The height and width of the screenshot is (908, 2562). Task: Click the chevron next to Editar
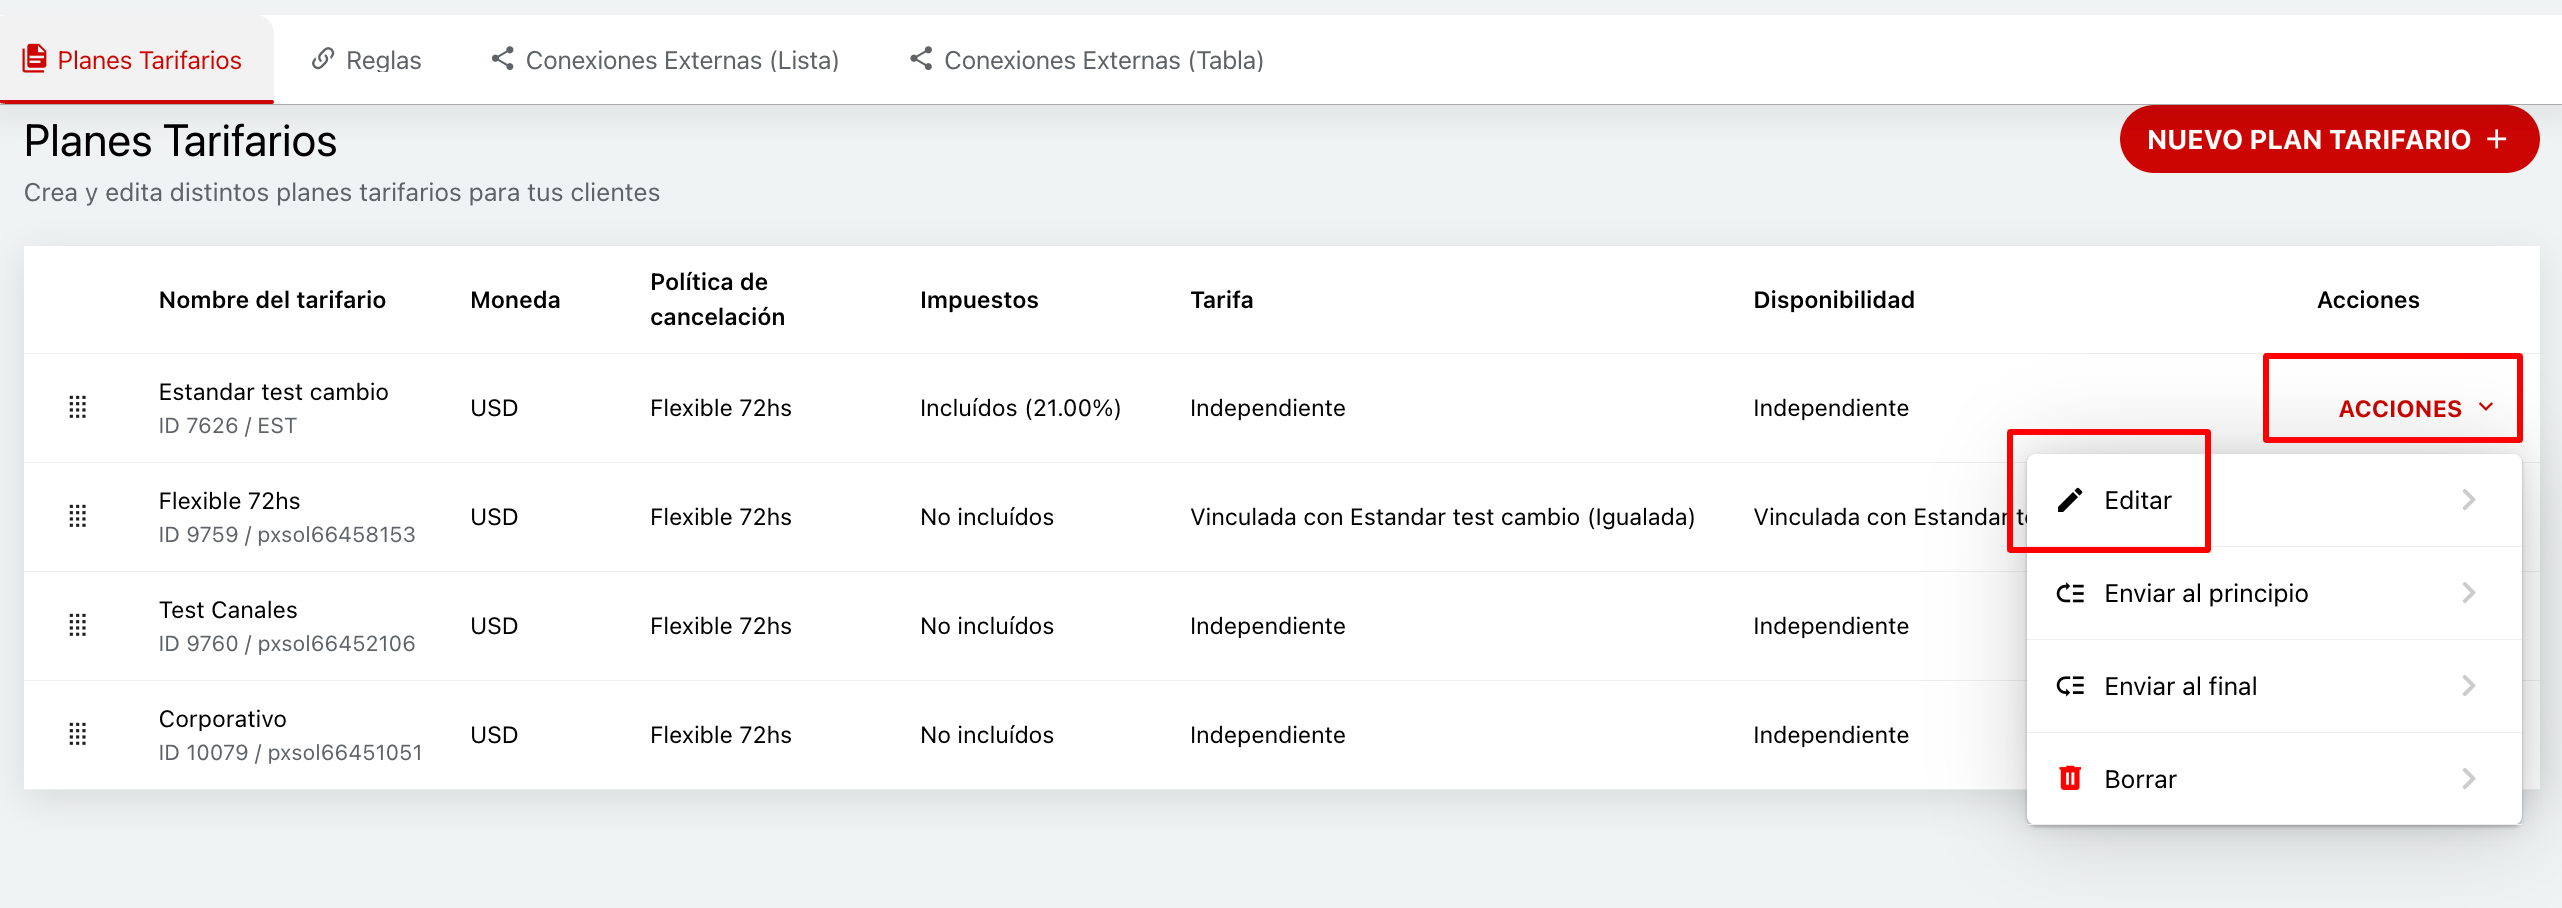click(x=2470, y=499)
